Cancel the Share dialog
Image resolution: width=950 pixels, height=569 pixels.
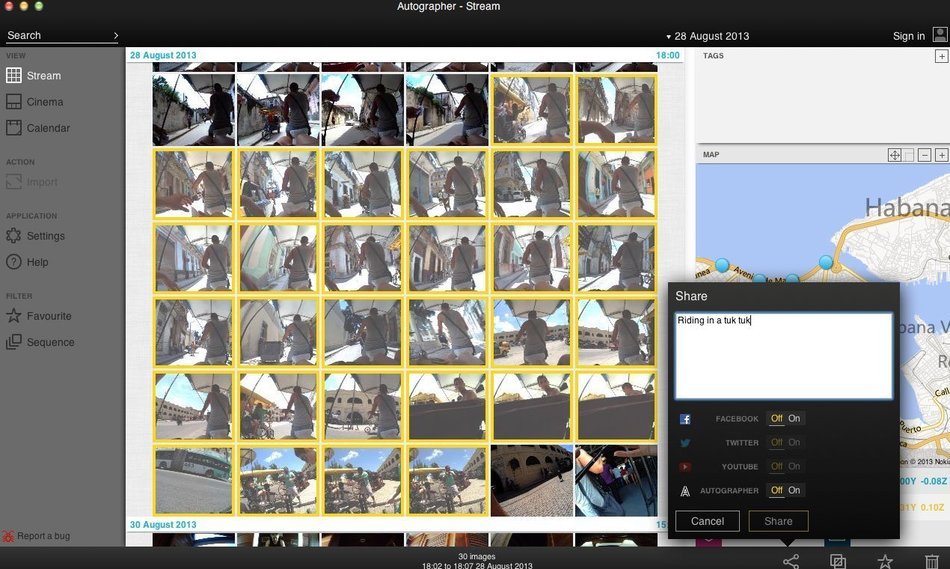707,521
